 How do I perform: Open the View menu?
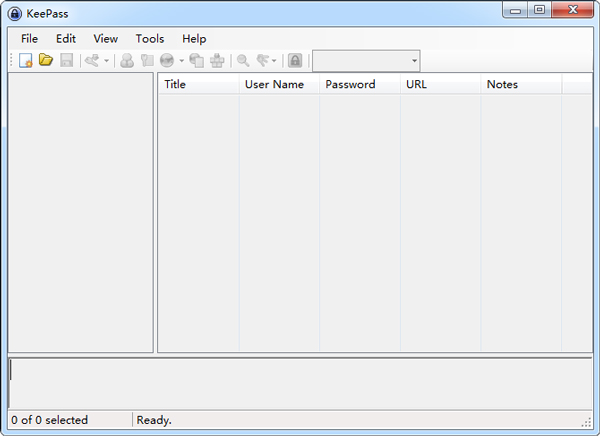tap(105, 38)
